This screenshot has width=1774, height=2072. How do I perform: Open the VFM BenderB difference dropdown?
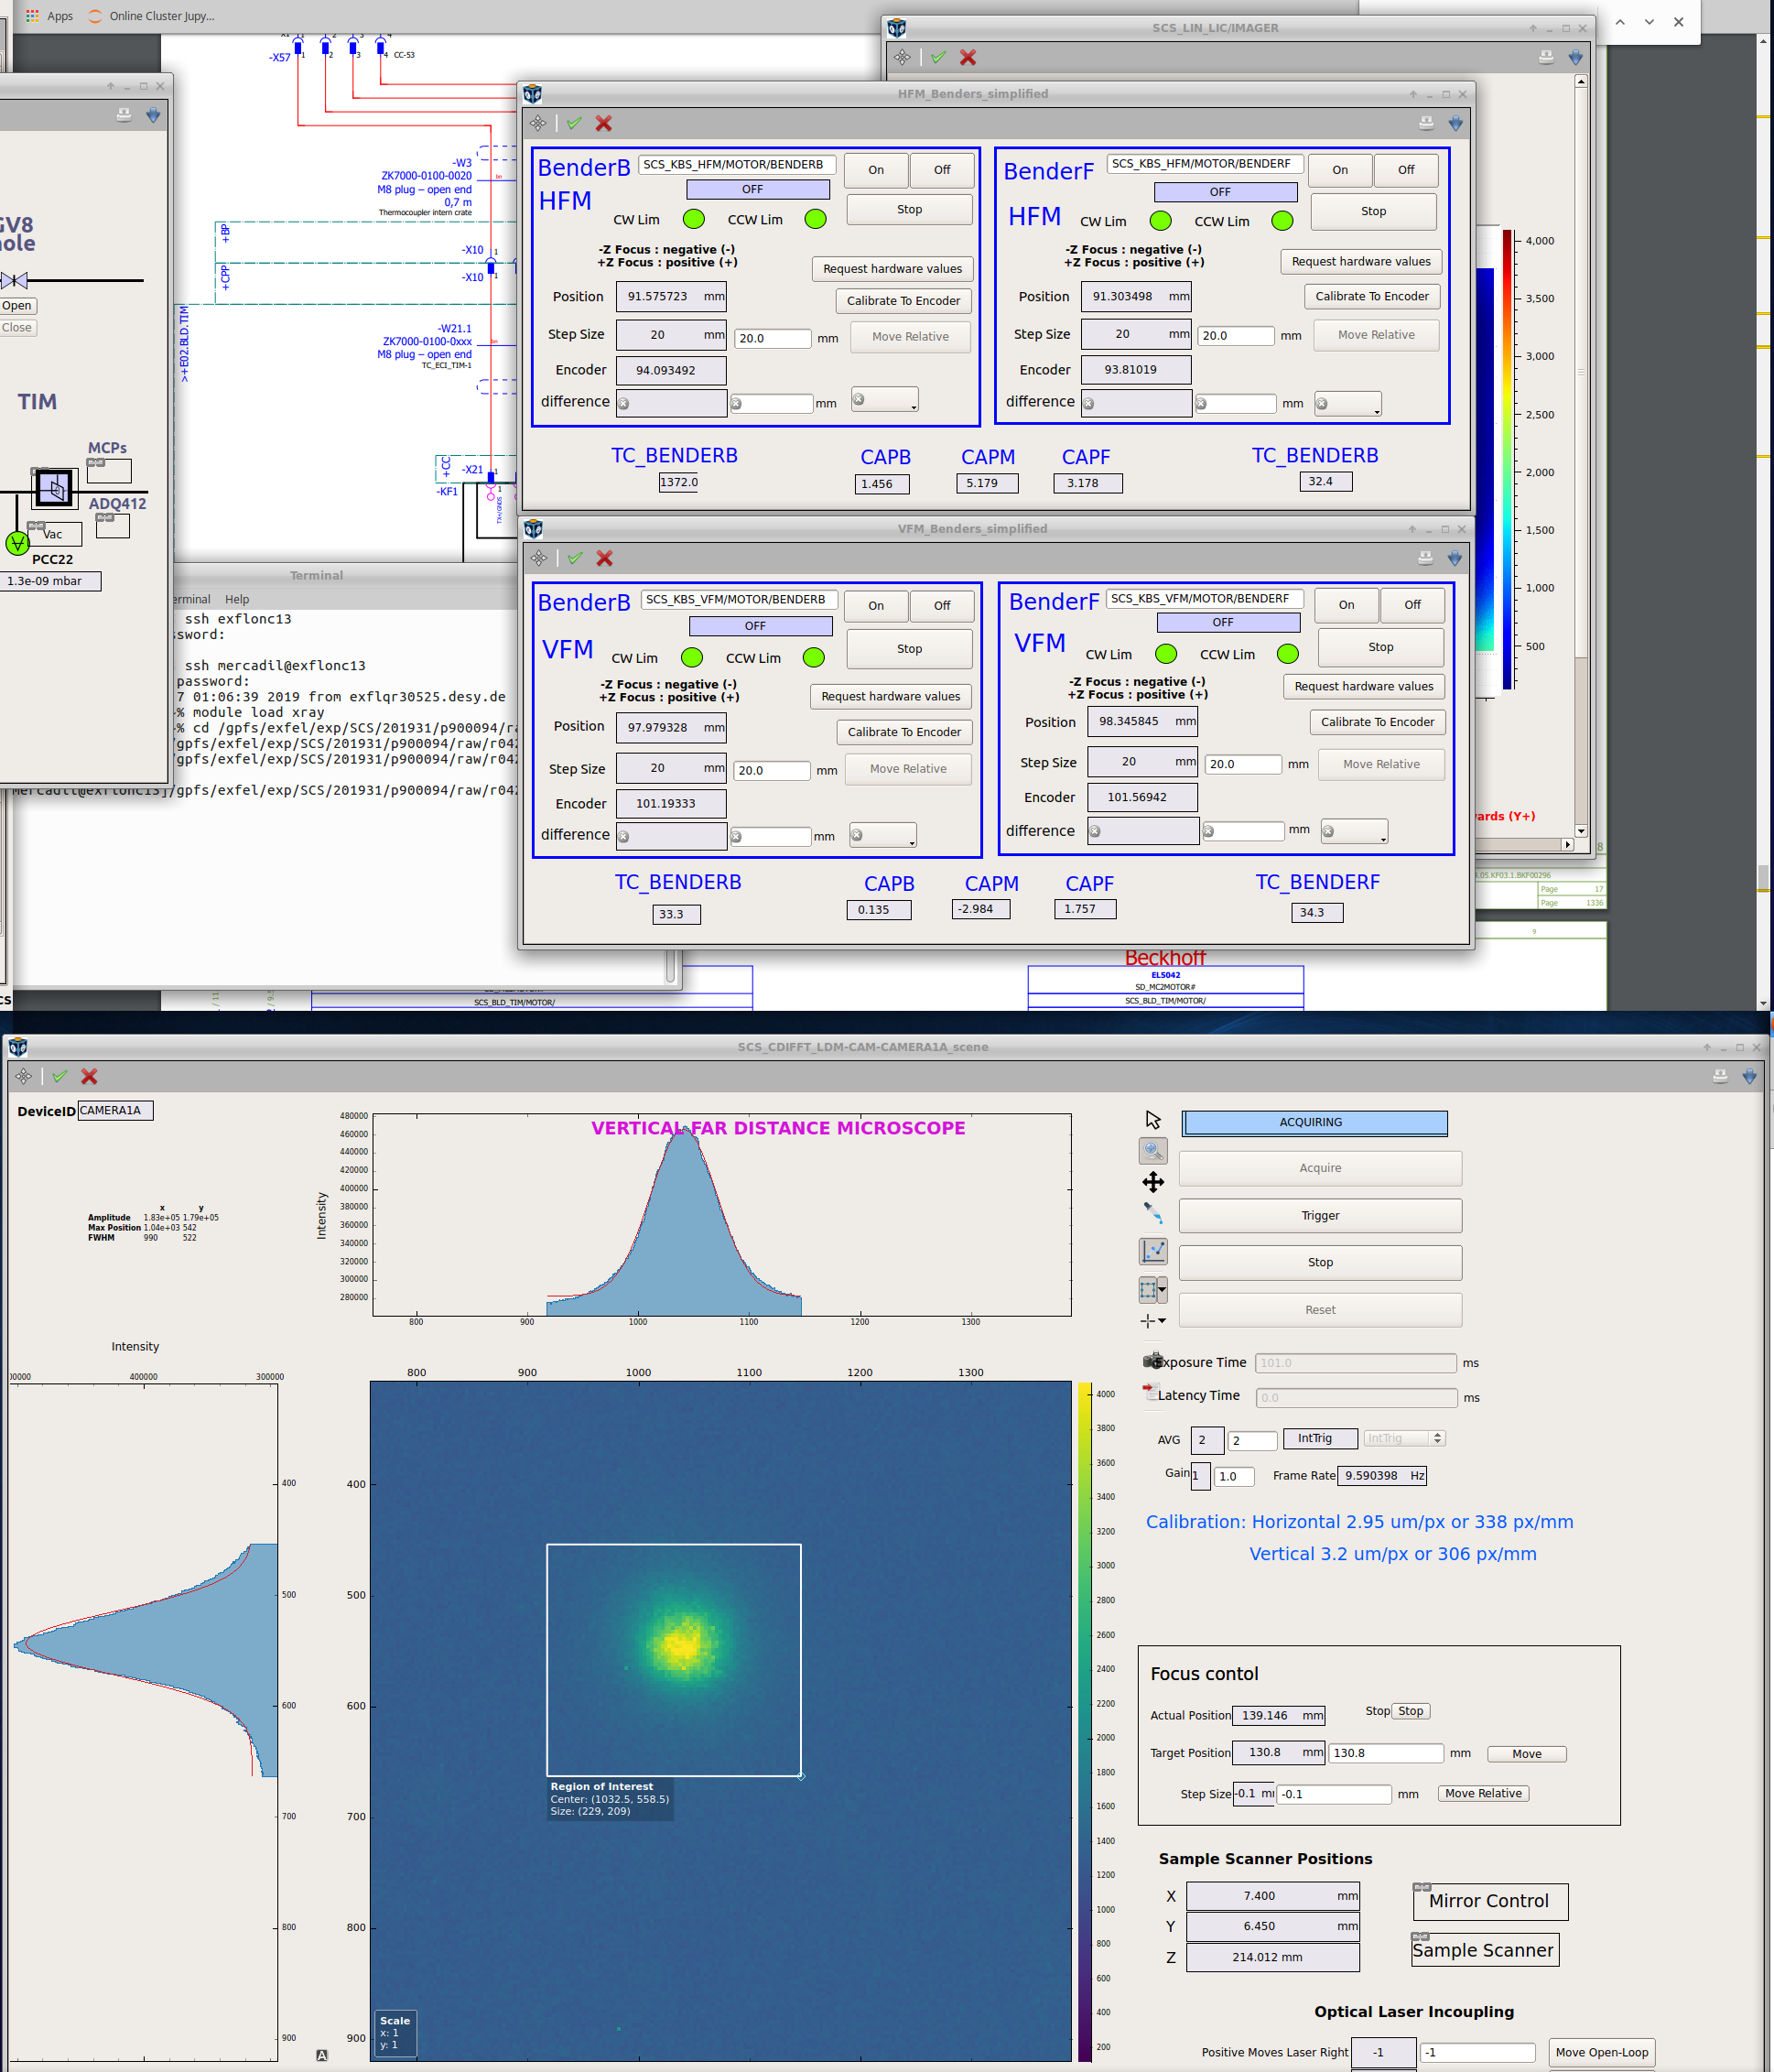click(x=883, y=835)
